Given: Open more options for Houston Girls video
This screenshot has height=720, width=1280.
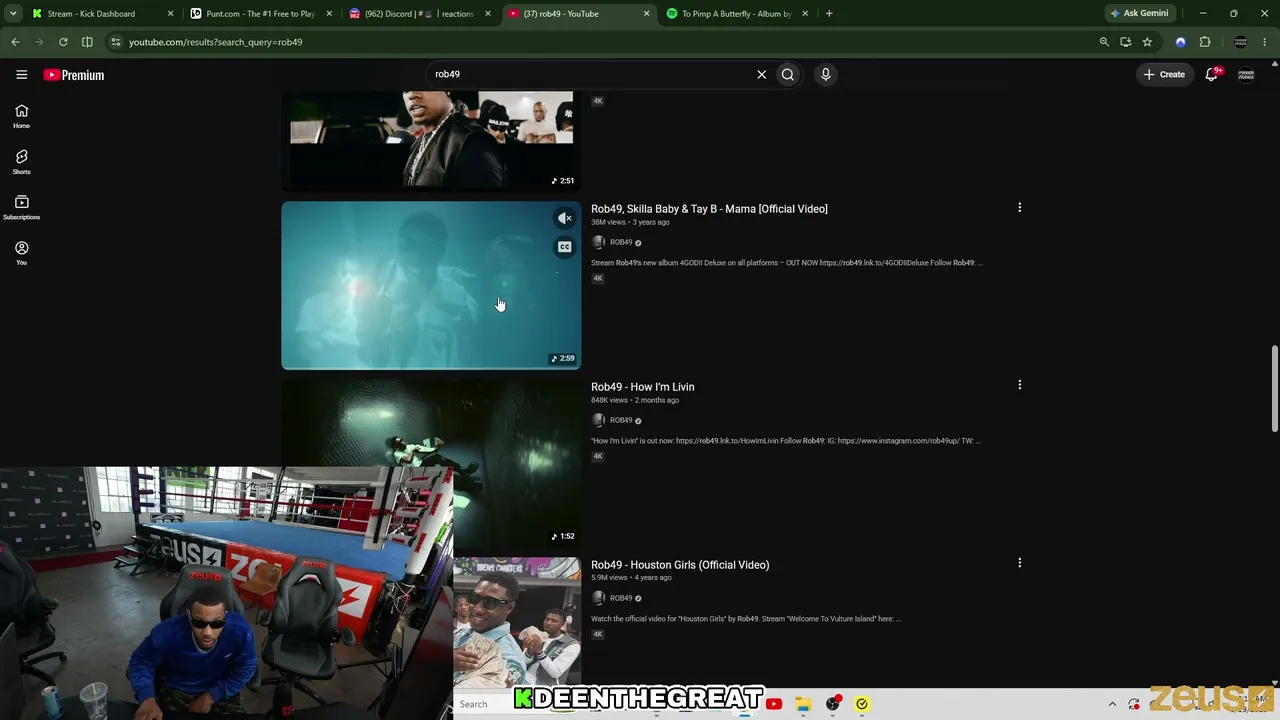Looking at the screenshot, I should (x=1019, y=563).
